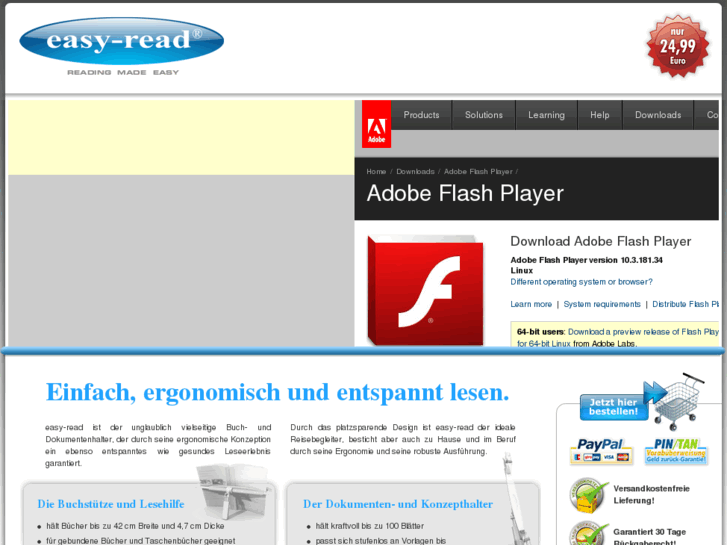
Task: Click the Der Dokumenten- und Konzepthalter heading
Action: (398, 504)
